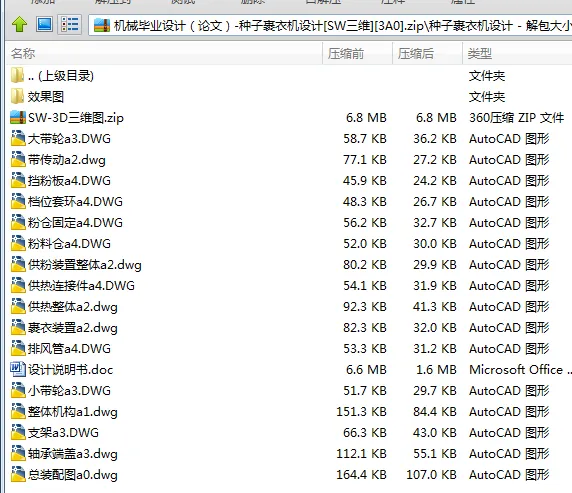Select the 供热连接件a4.DWG file icon
Viewport: 572px width, 493px height.
[x=18, y=285]
